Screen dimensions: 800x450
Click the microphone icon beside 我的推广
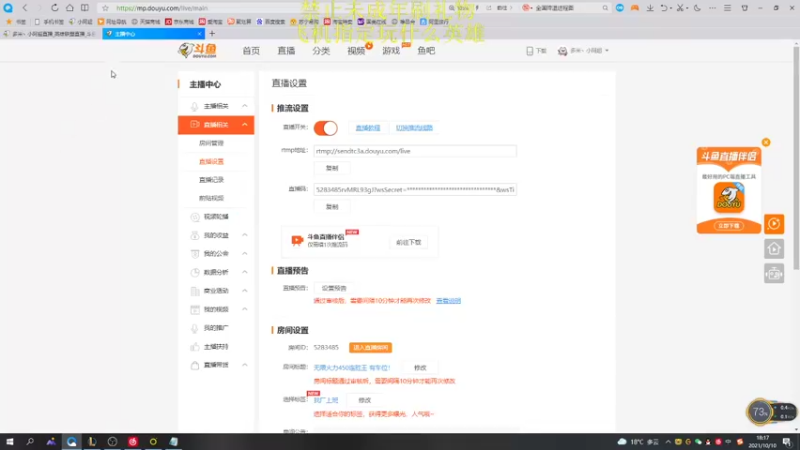click(x=194, y=328)
